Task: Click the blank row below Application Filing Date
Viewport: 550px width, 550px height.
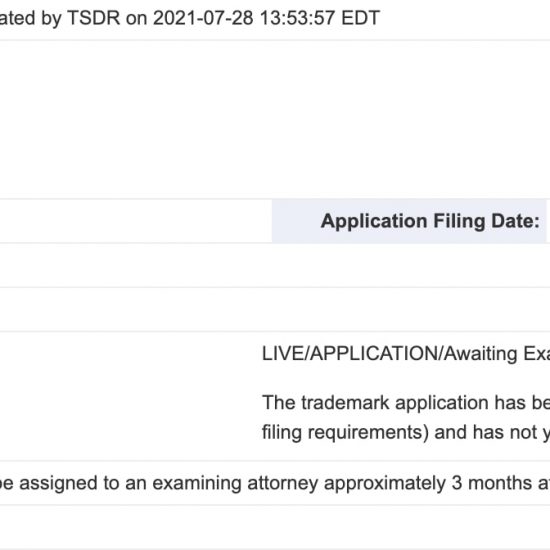Action: (x=275, y=265)
